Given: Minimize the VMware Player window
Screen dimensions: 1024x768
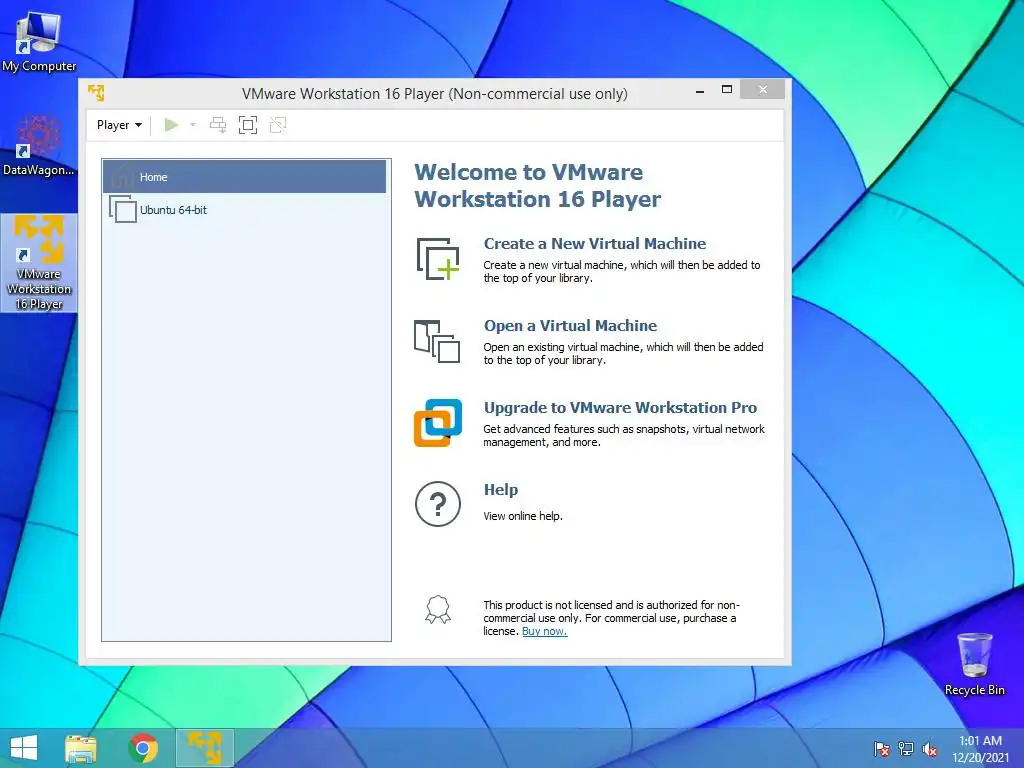Looking at the screenshot, I should pyautogui.click(x=699, y=90).
